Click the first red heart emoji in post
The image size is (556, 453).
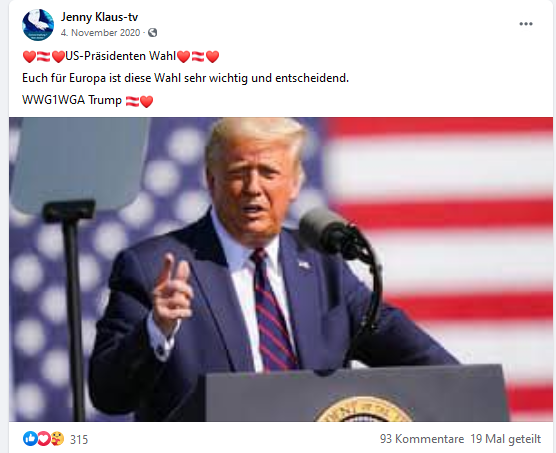(x=29, y=56)
